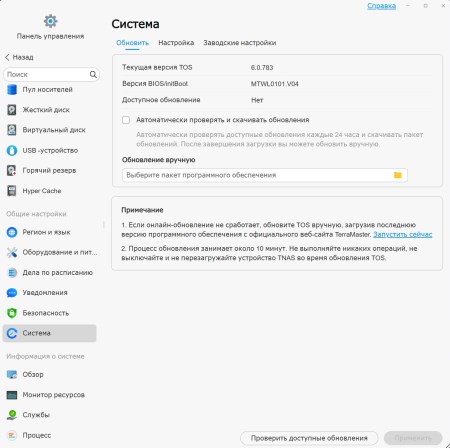Image resolution: width=450 pixels, height=448 pixels.
Task: Click the manual update package input field
Action: click(265, 175)
